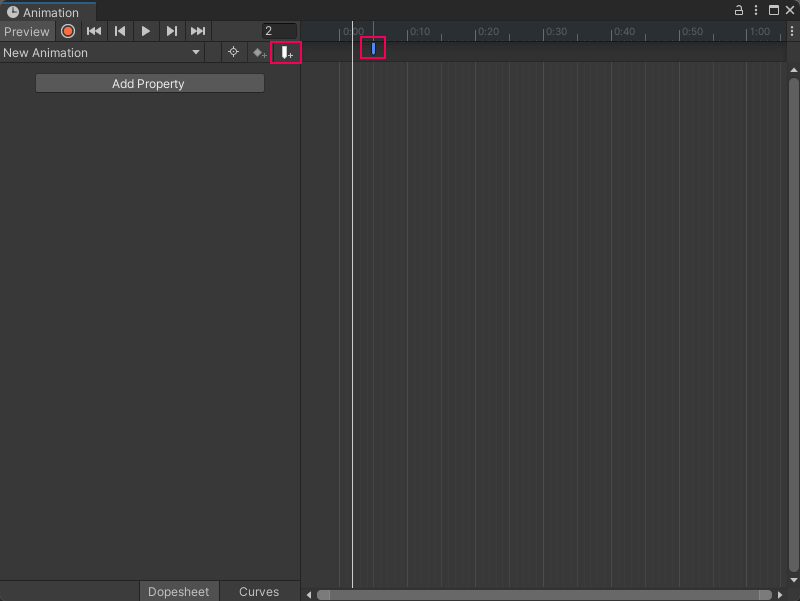Go to the previous keyframe
Image resolution: width=800 pixels, height=601 pixels.
120,31
